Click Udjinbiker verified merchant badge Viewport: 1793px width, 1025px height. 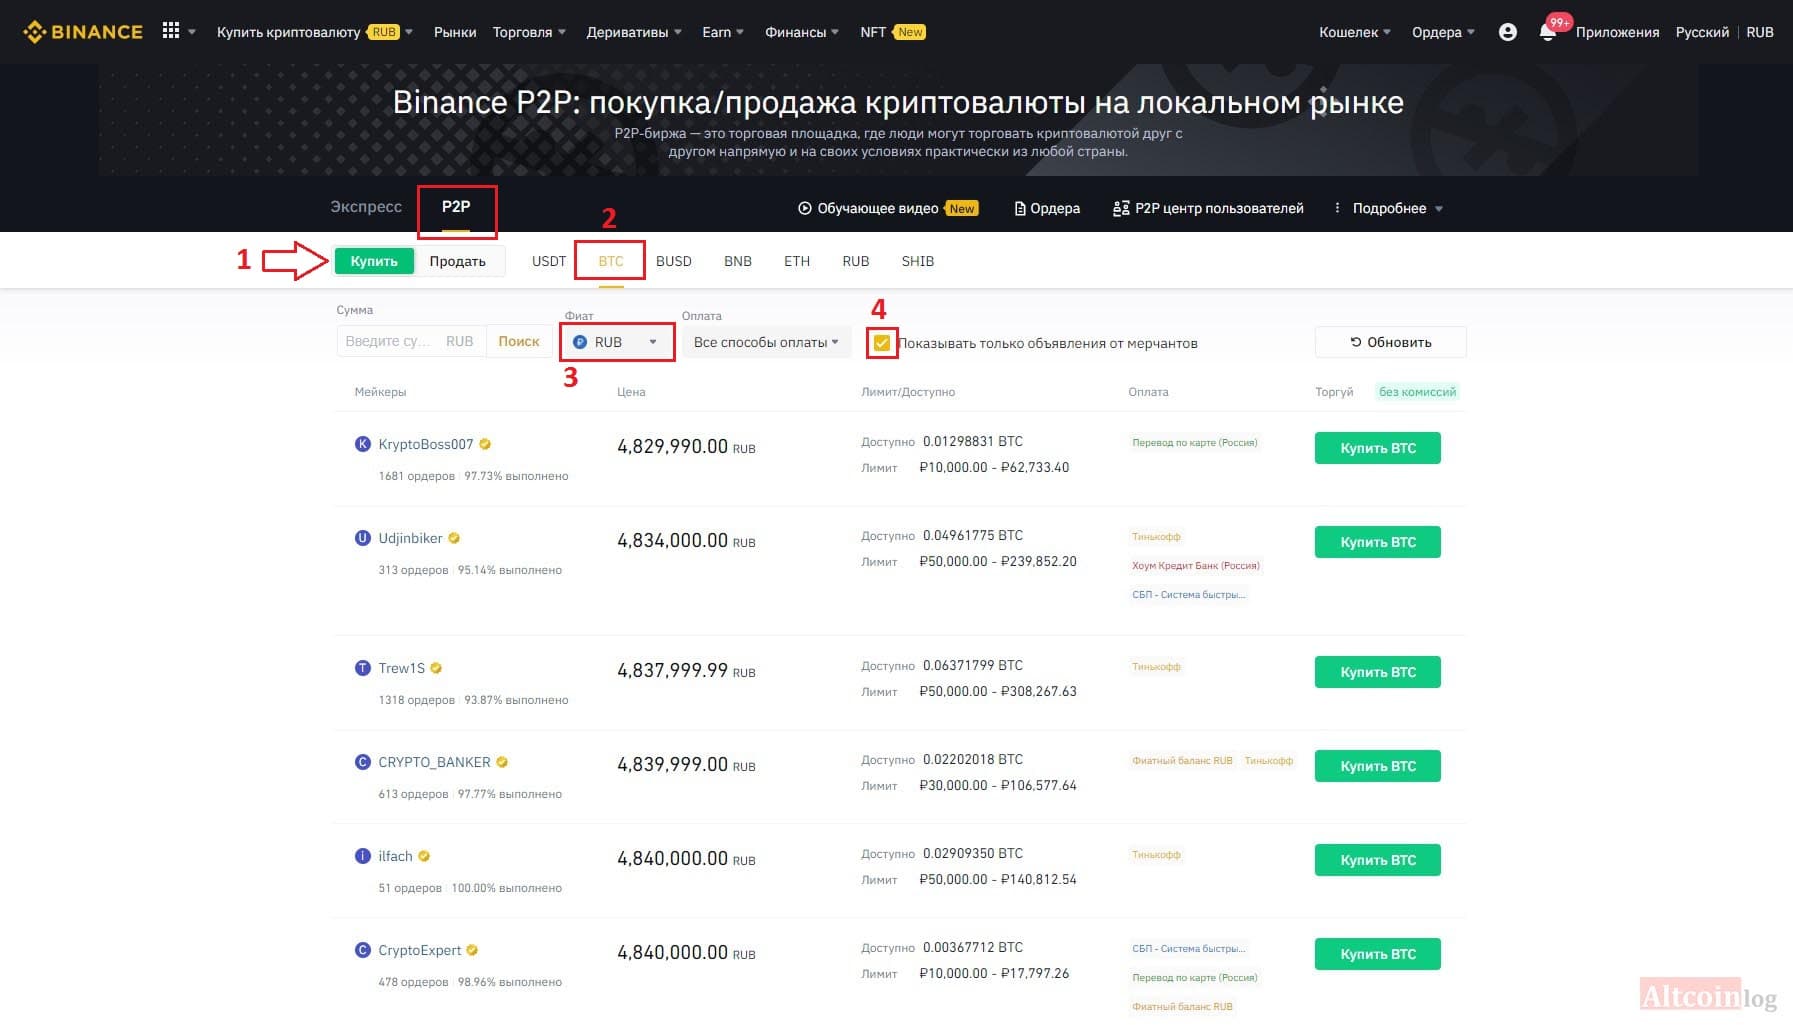454,538
